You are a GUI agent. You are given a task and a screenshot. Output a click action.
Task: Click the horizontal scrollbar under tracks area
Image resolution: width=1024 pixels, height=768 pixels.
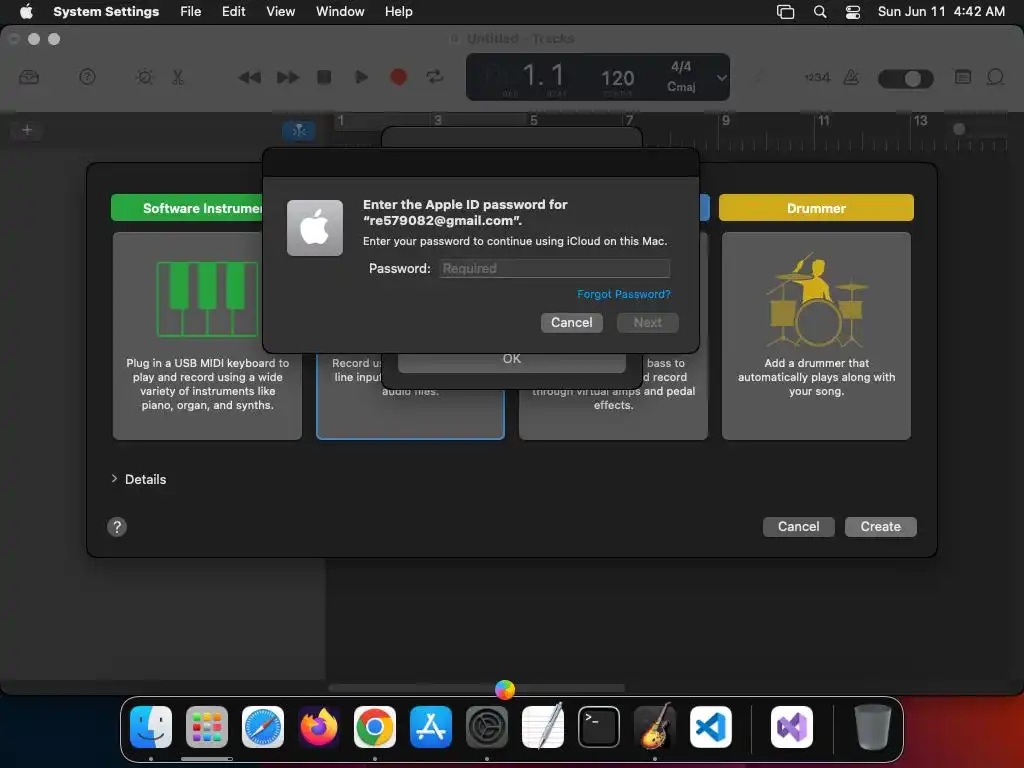point(477,688)
